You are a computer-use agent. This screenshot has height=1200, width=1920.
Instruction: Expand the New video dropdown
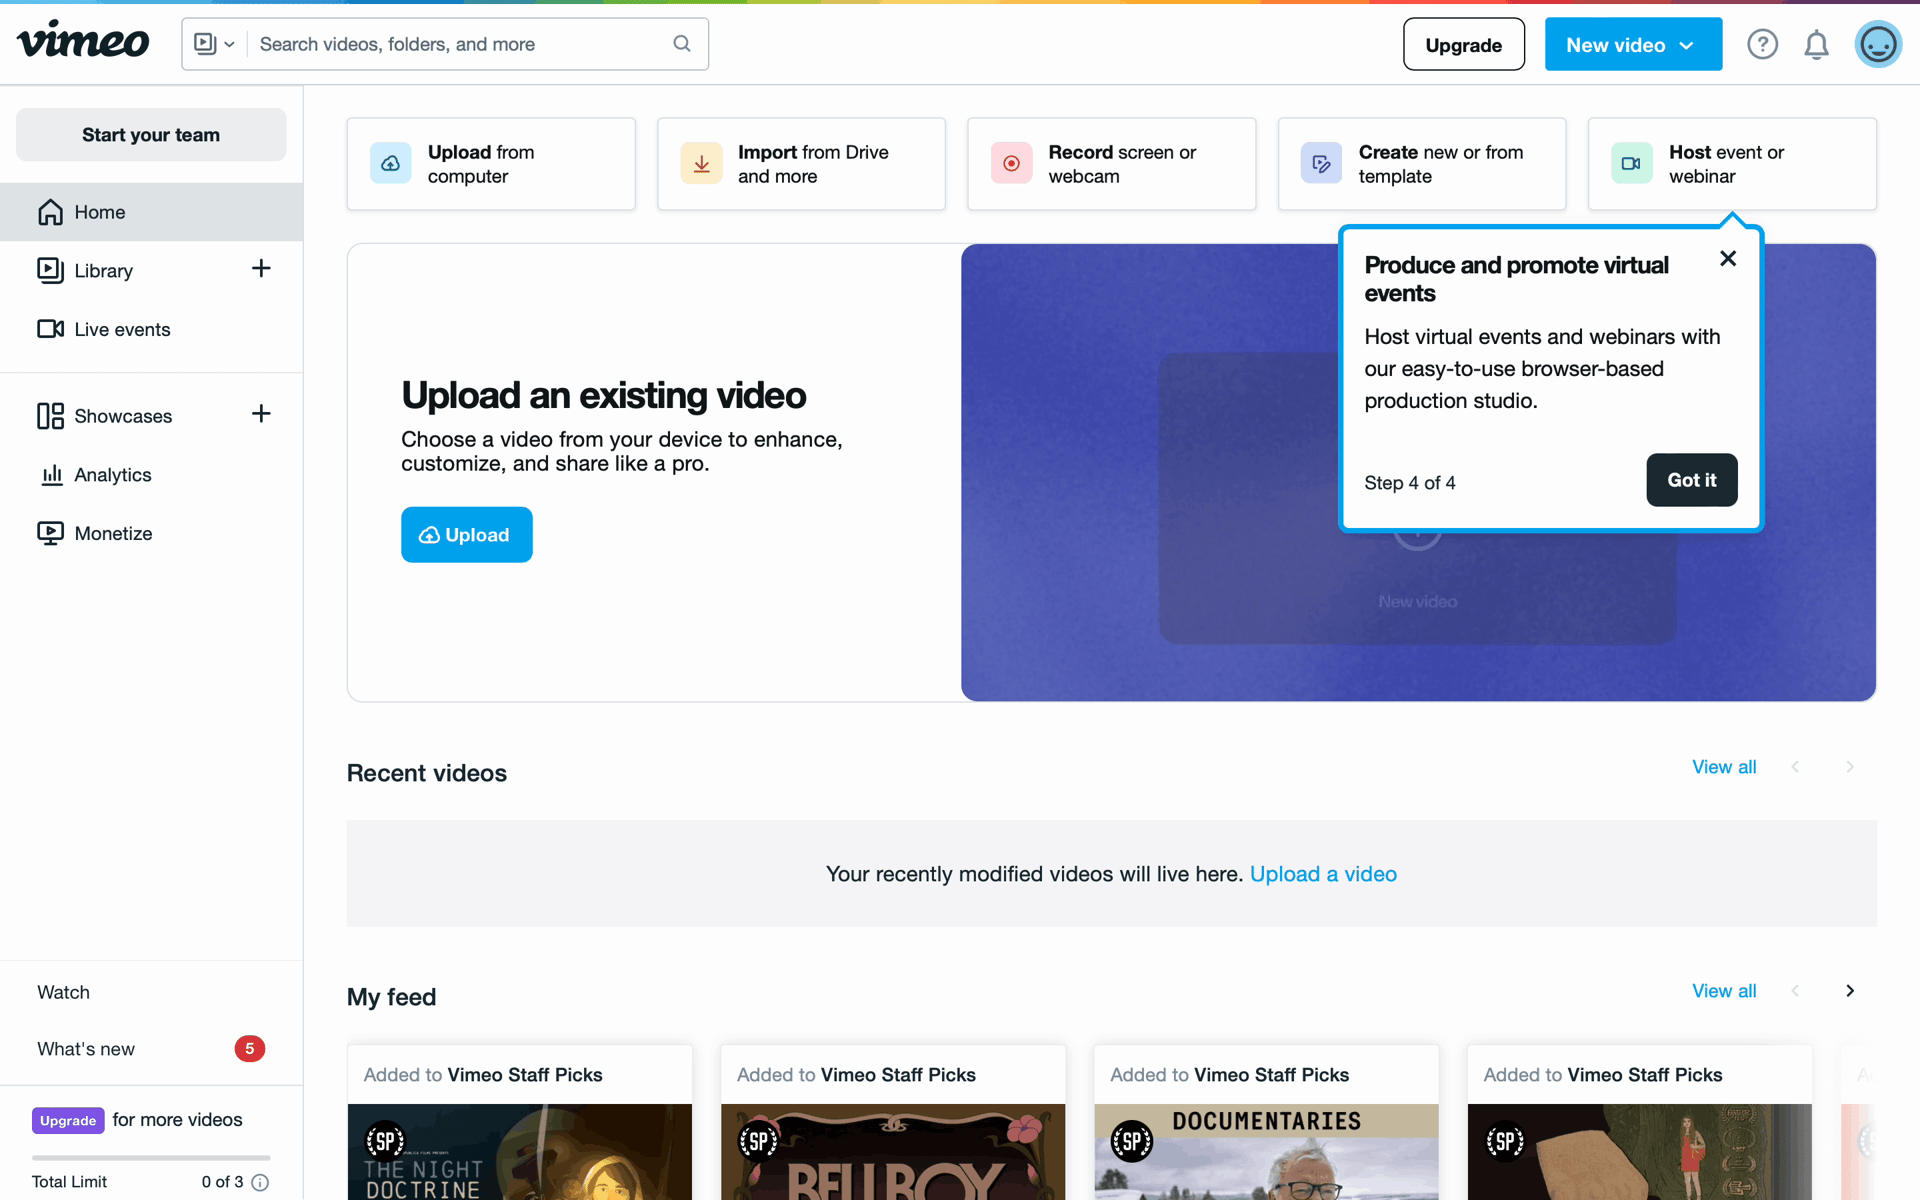coord(1633,44)
